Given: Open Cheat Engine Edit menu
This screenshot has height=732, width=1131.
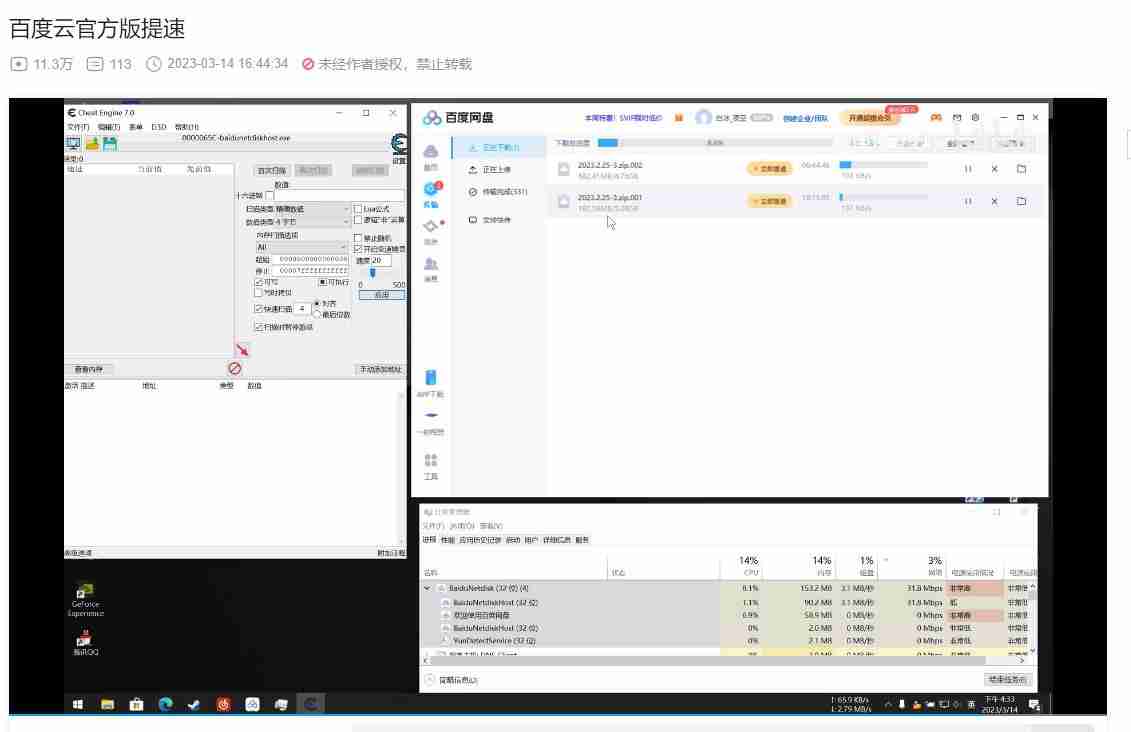Looking at the screenshot, I should (x=109, y=127).
